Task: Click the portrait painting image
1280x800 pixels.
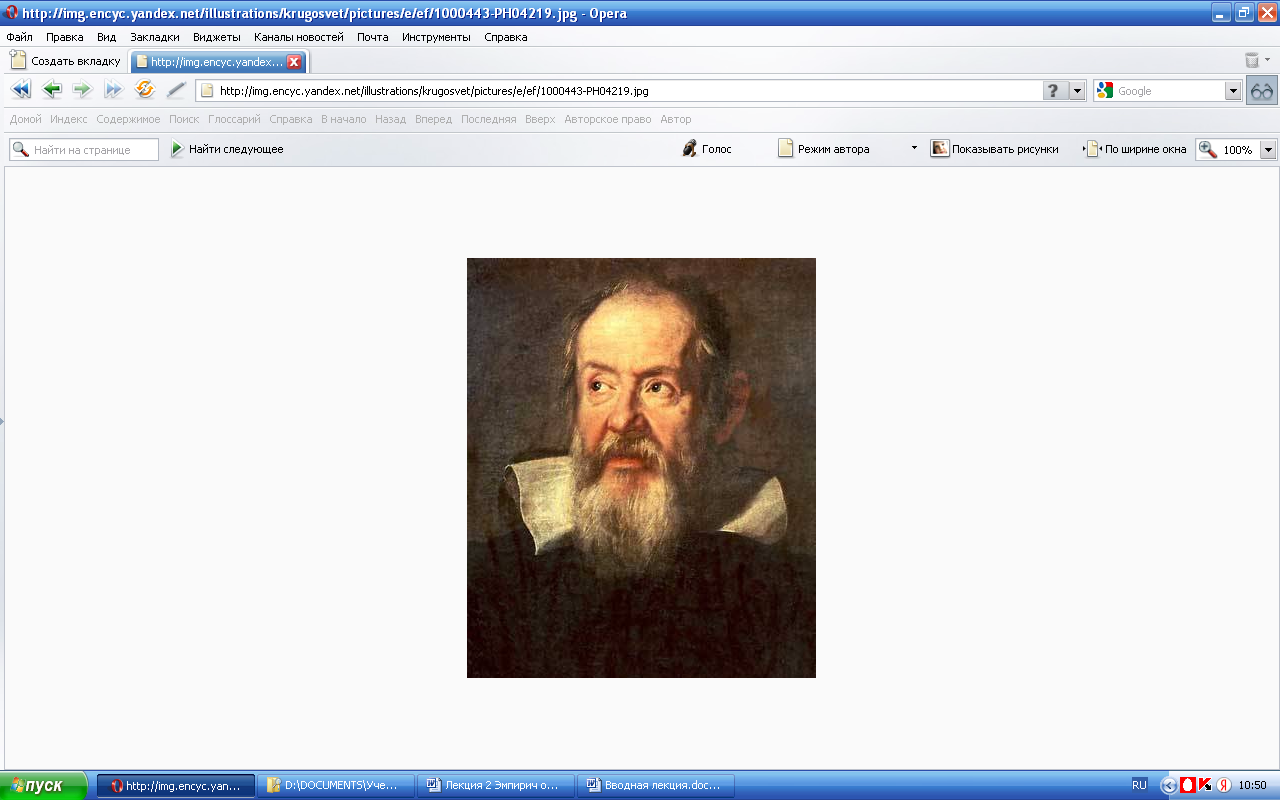Action: point(641,468)
